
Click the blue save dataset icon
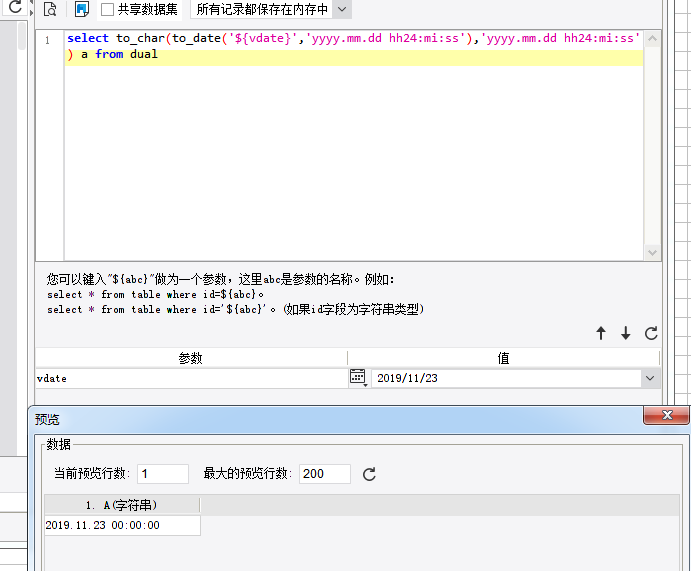82,9
